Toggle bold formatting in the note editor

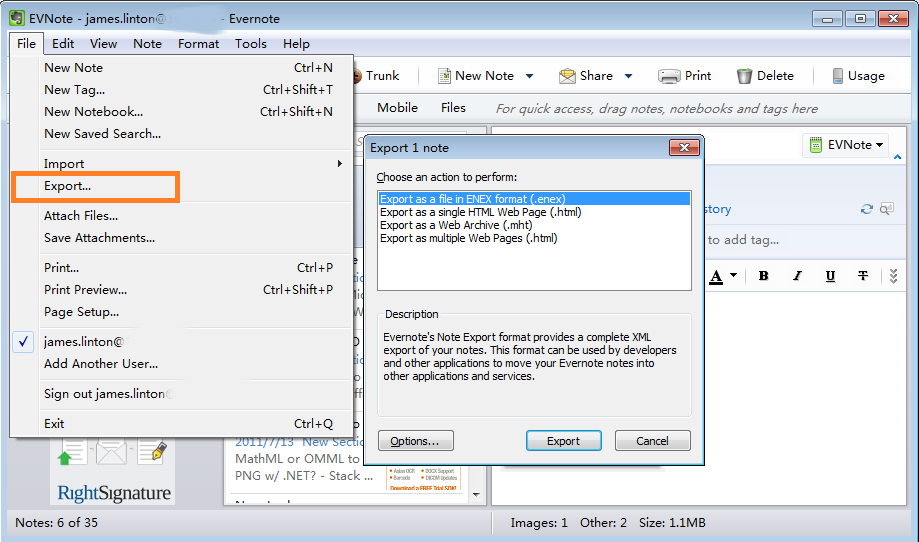(x=763, y=275)
